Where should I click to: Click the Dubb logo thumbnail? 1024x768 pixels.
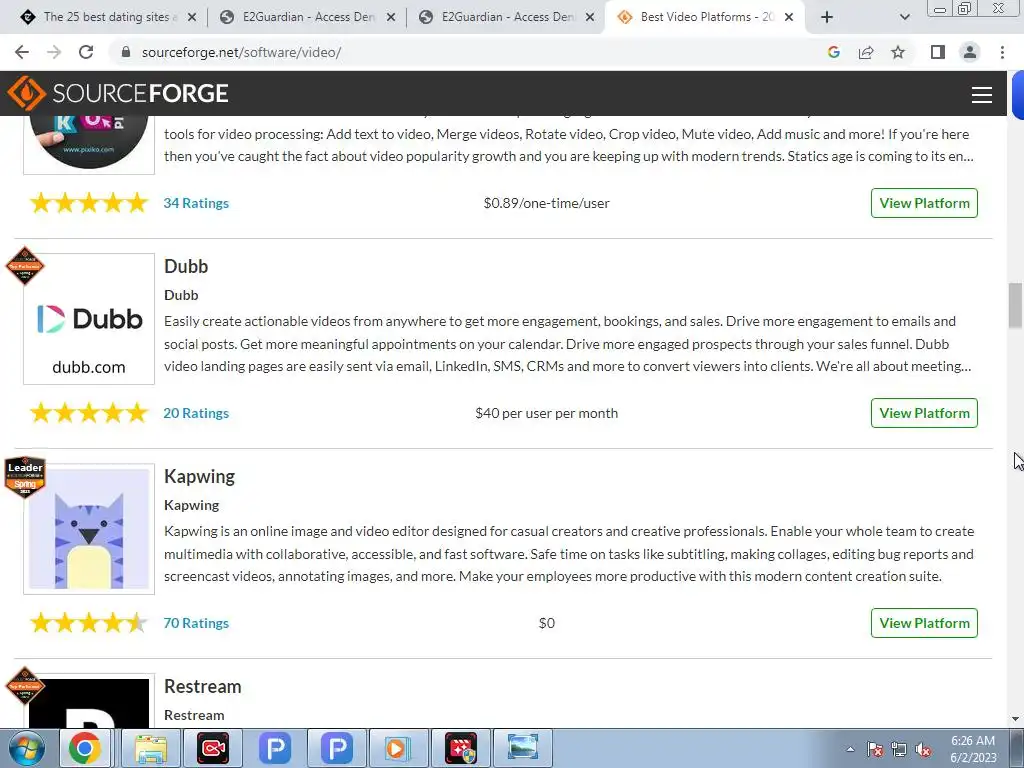coord(89,319)
